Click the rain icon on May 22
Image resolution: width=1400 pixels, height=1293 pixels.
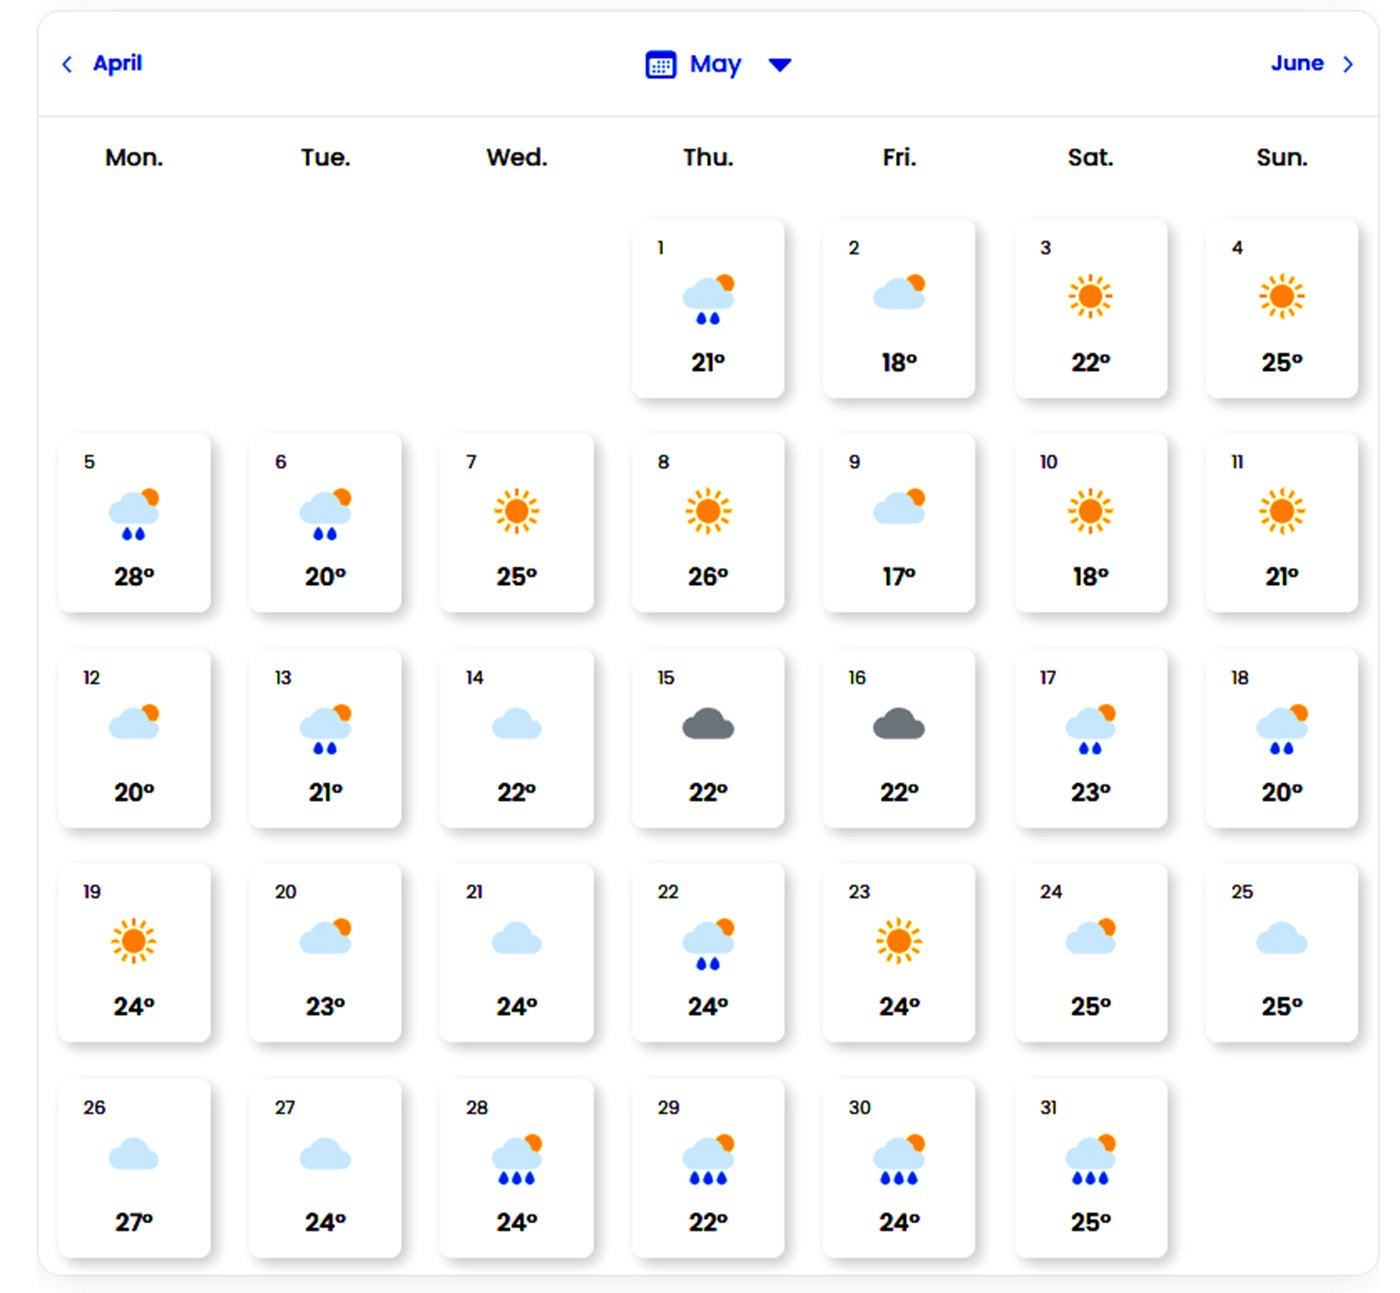[x=708, y=944]
